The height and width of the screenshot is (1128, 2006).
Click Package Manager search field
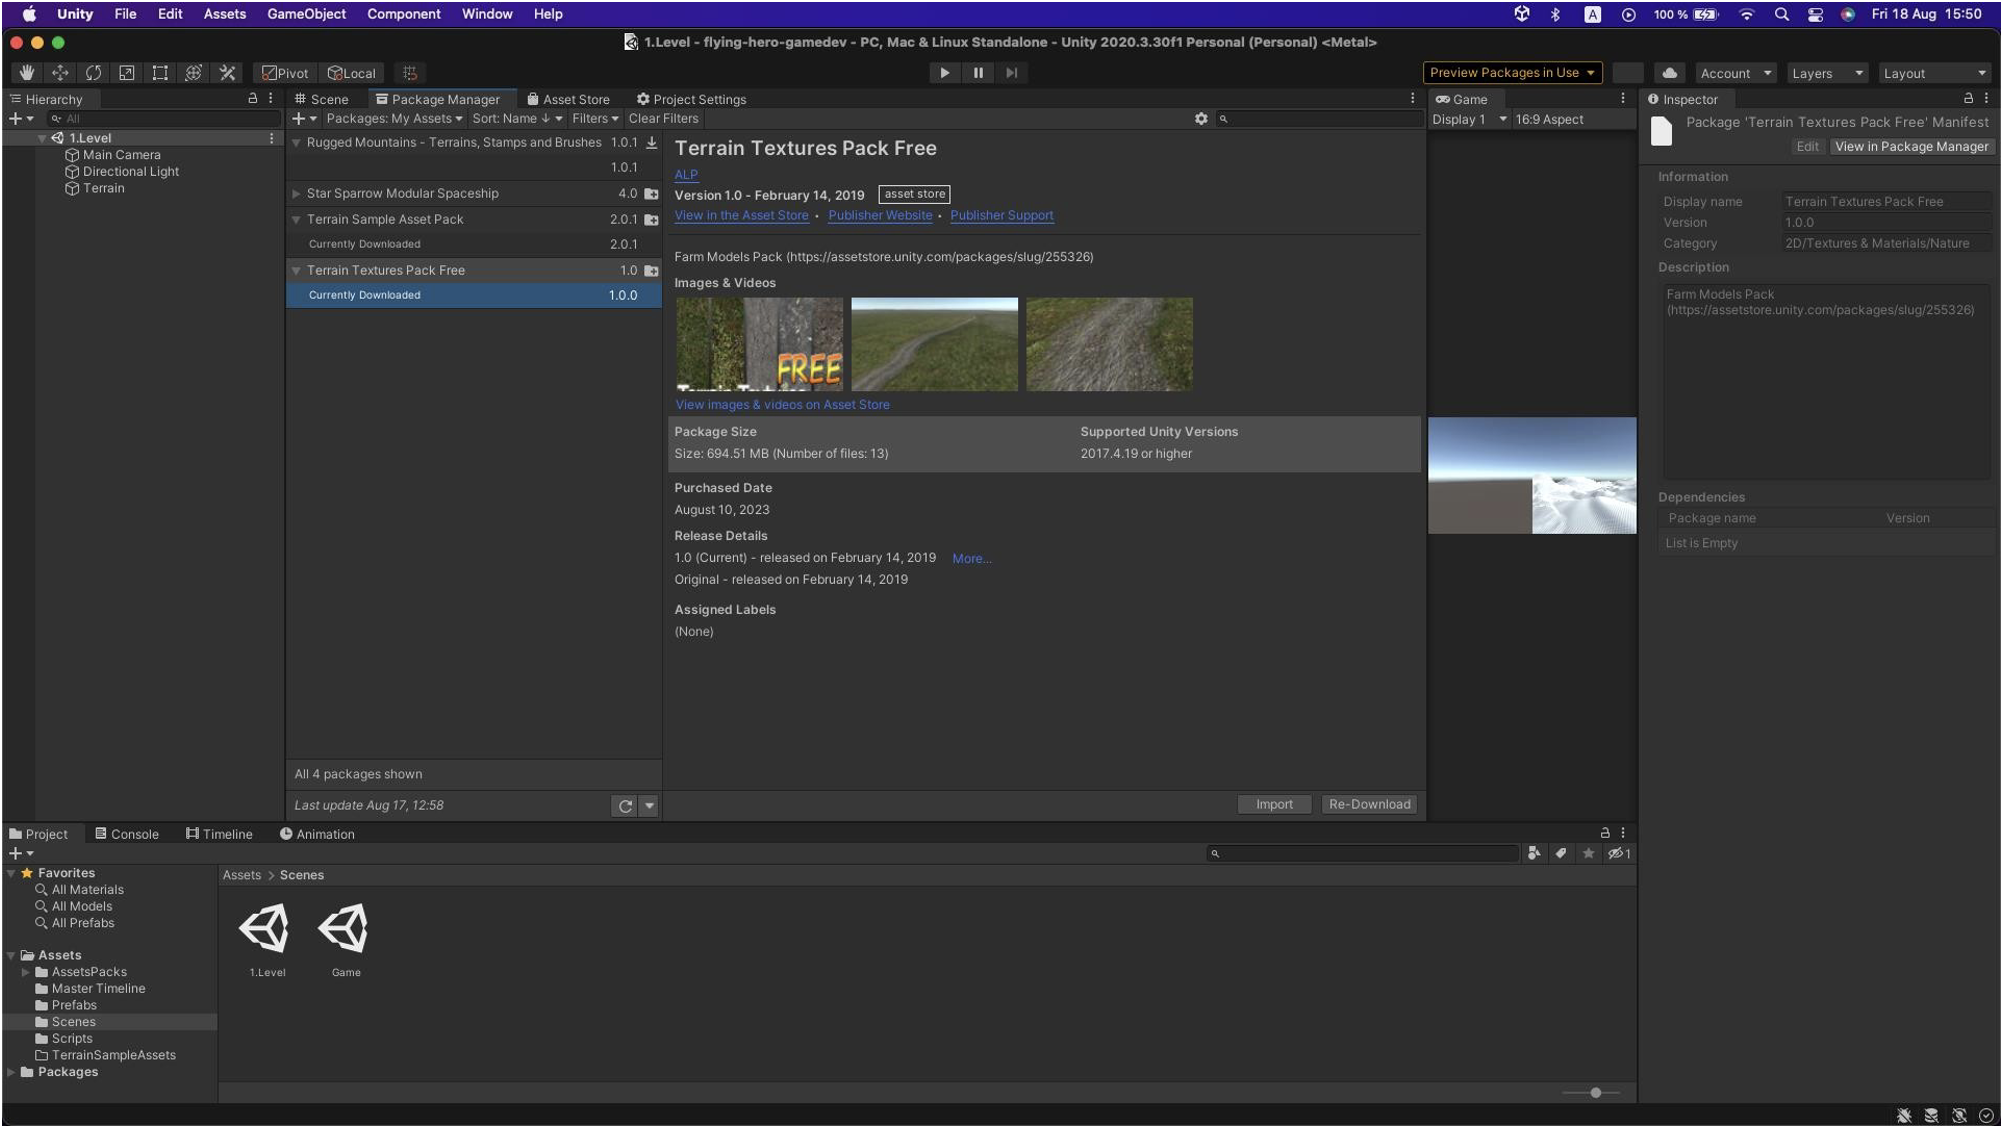[1318, 119]
